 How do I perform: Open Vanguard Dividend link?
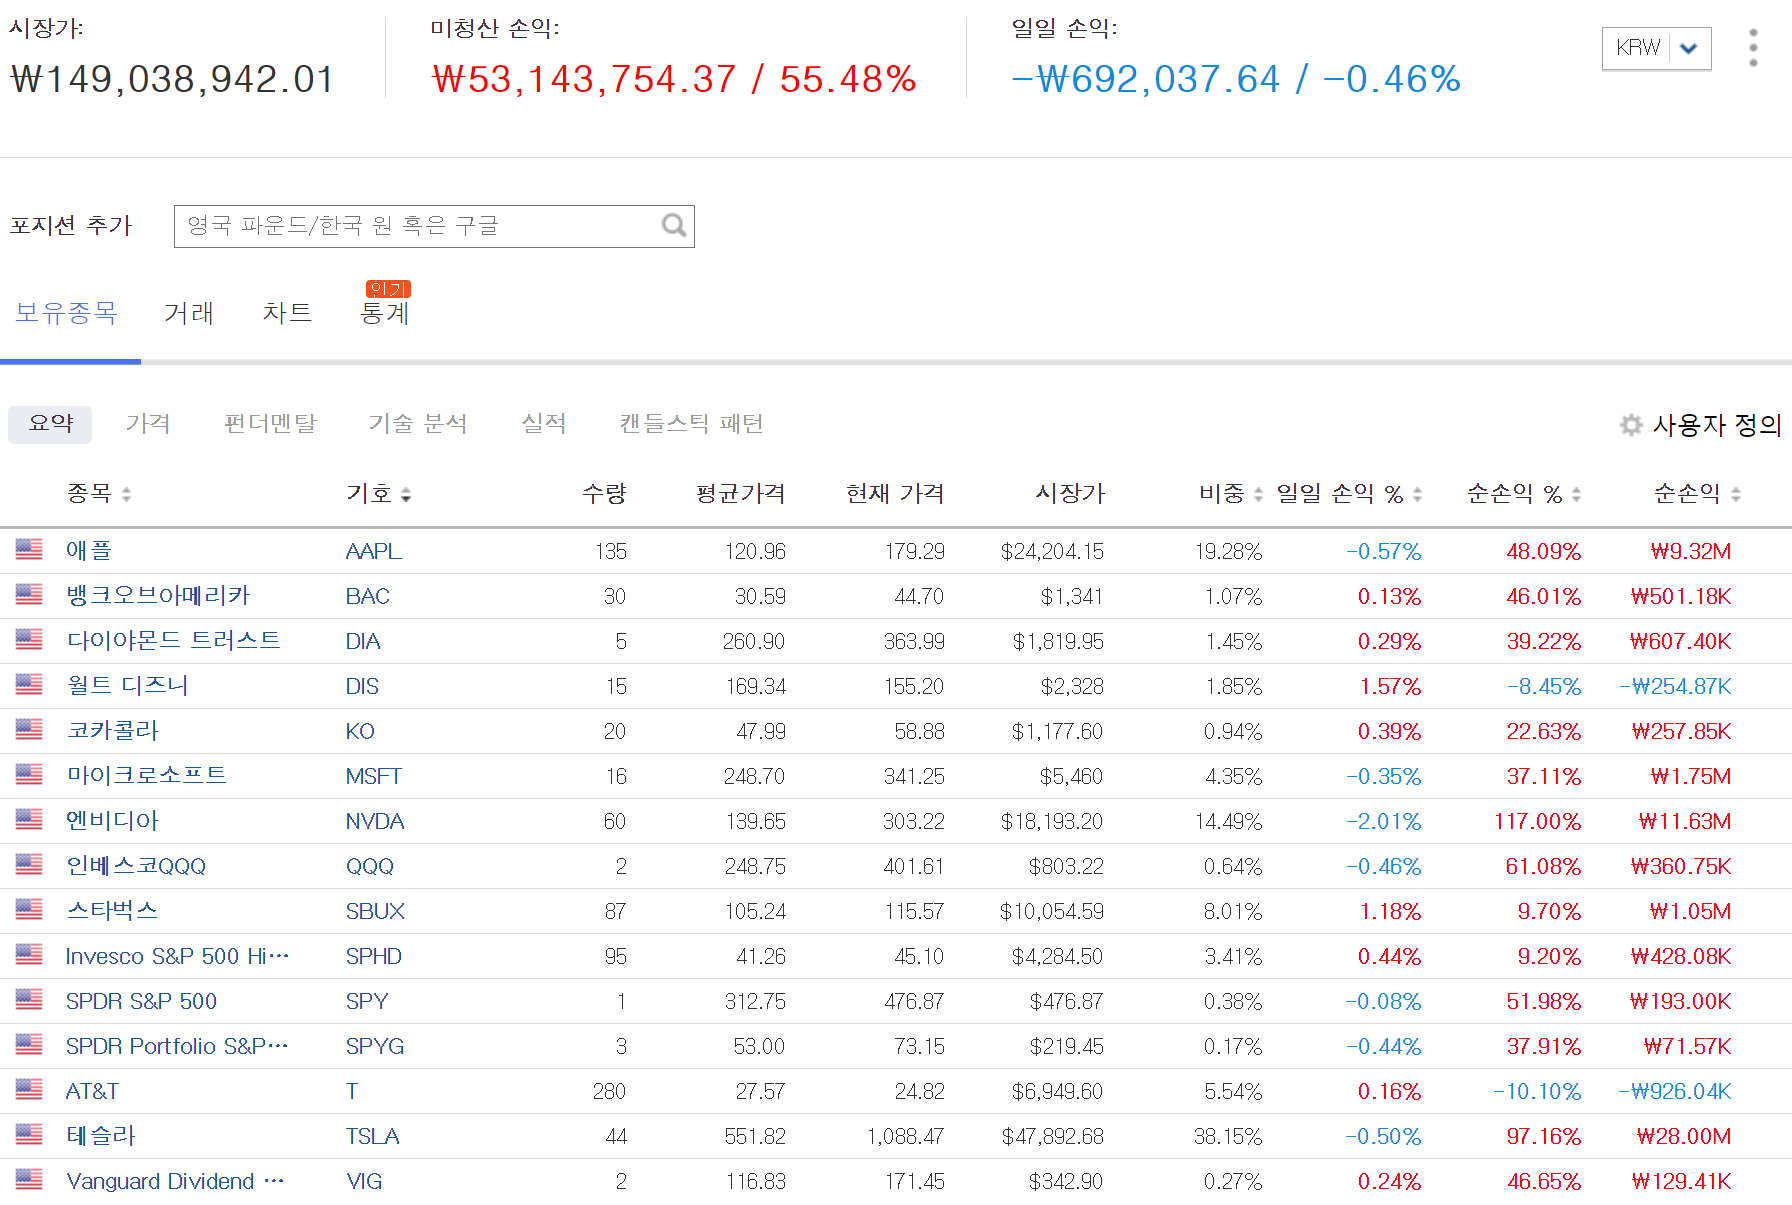(x=175, y=1181)
